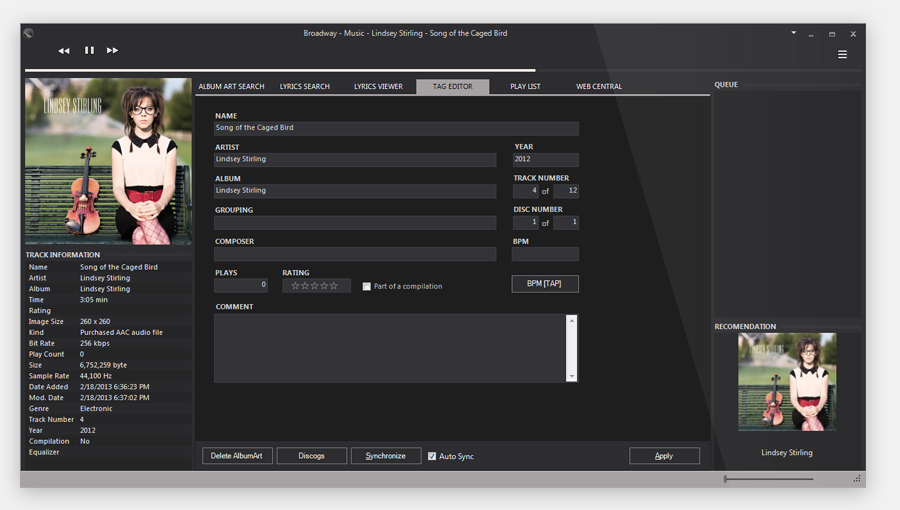Click the window resize grip icon

pos(856,478)
